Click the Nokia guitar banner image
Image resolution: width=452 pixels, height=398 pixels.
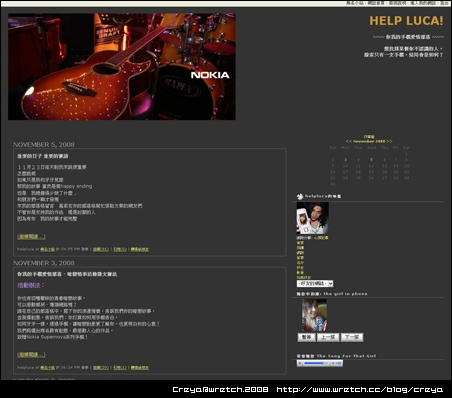tap(122, 67)
